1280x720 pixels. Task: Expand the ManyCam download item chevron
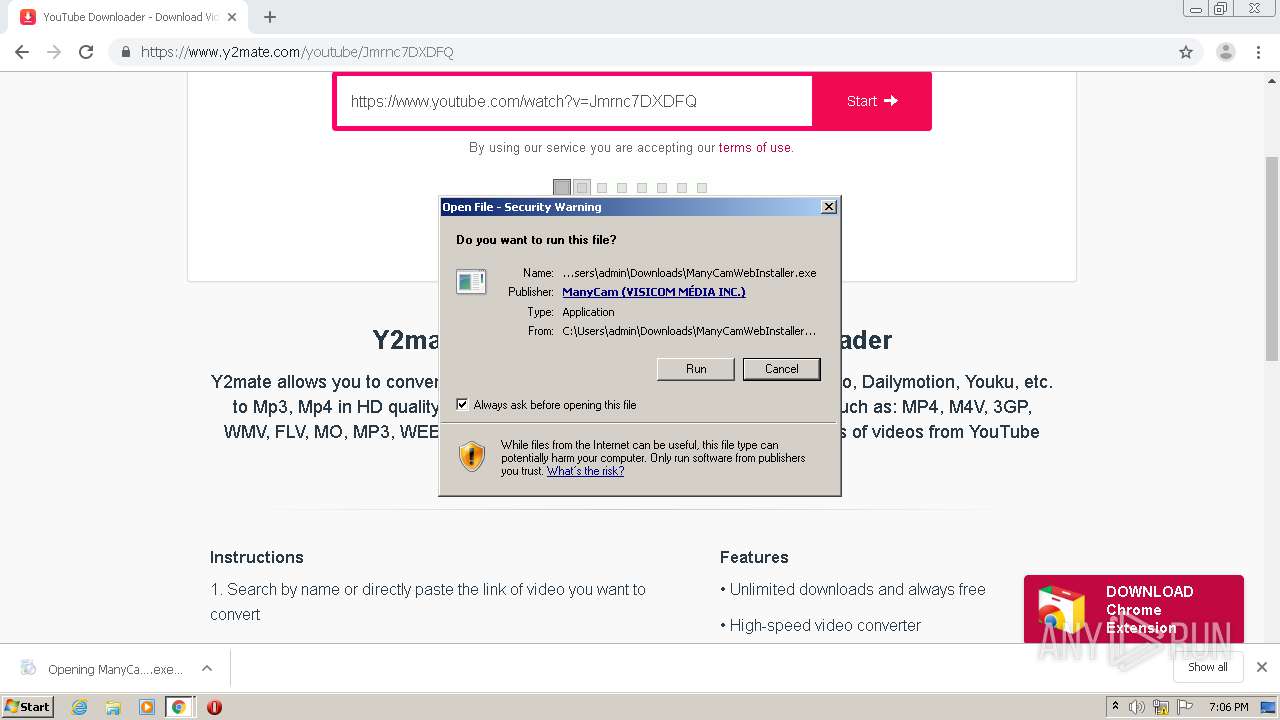[x=206, y=668]
